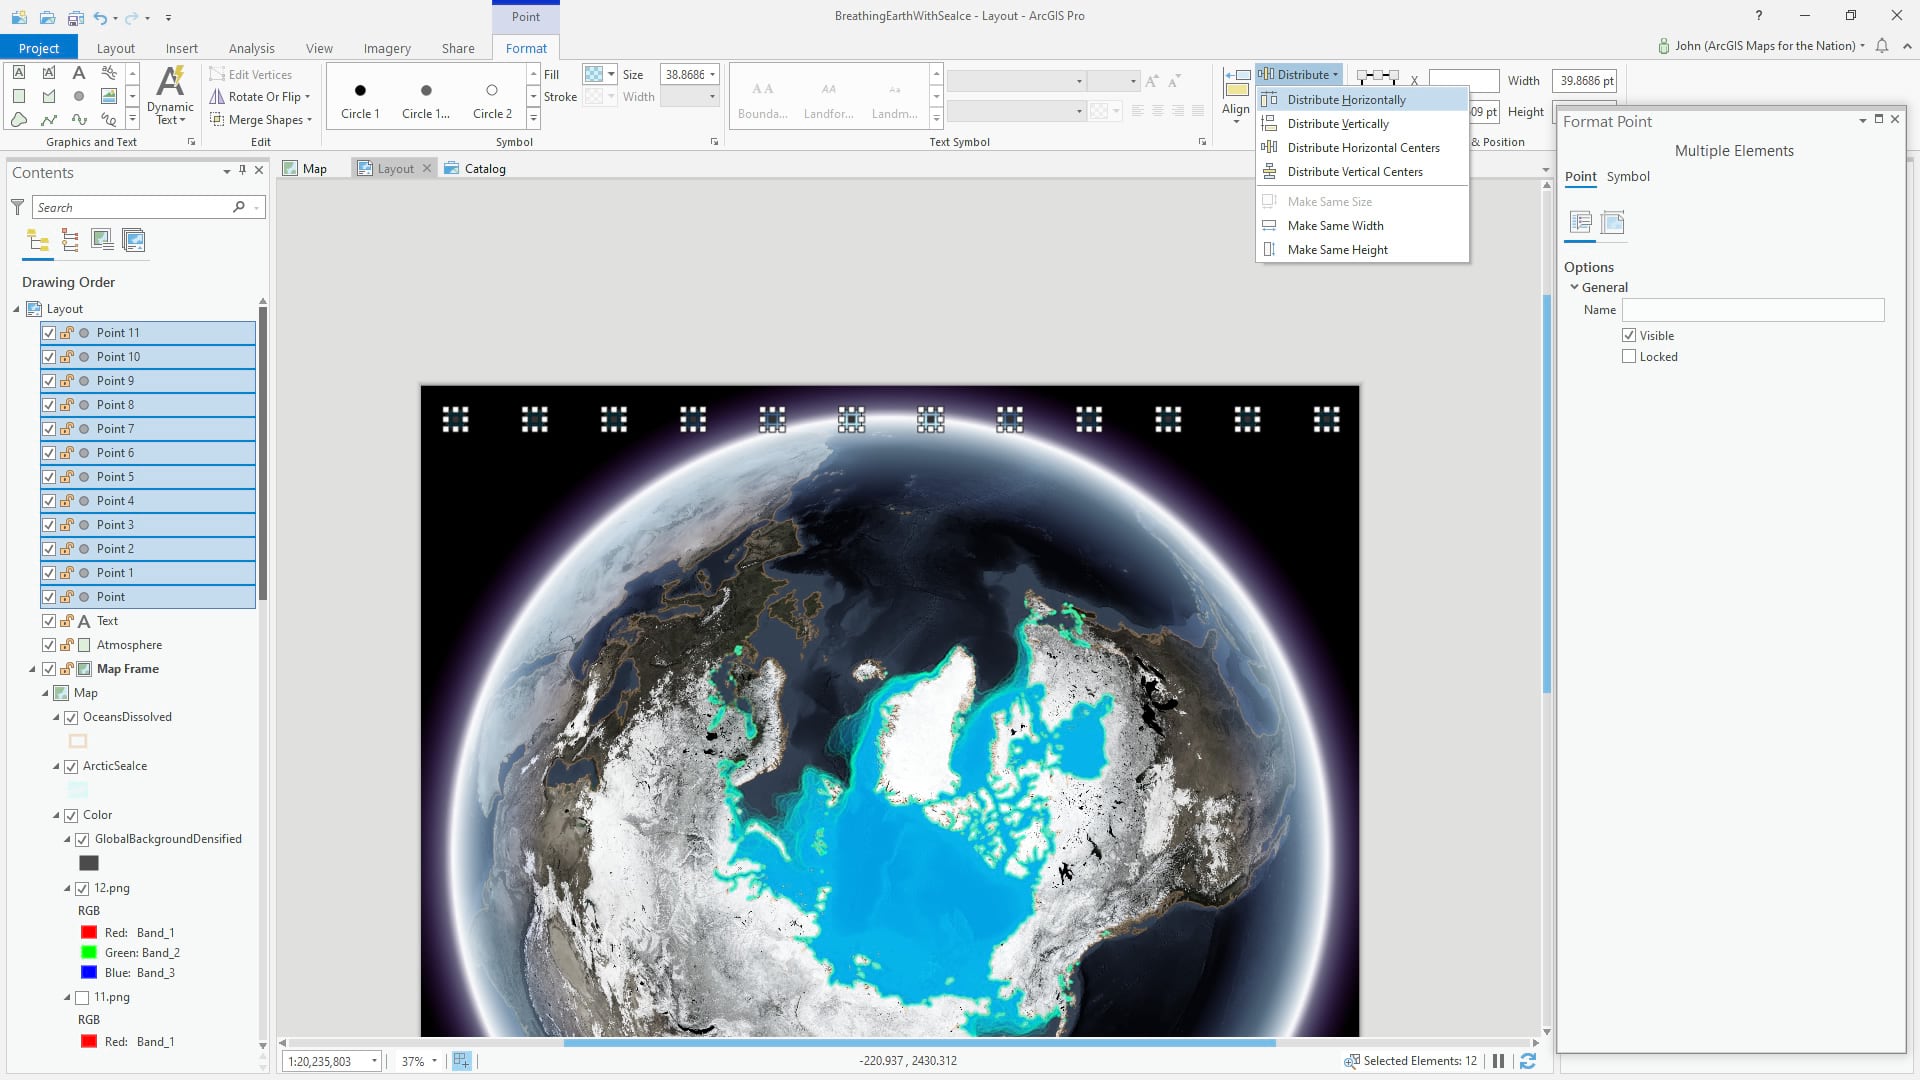Open the map scale dropdown
1920x1080 pixels.
[x=375, y=1061]
